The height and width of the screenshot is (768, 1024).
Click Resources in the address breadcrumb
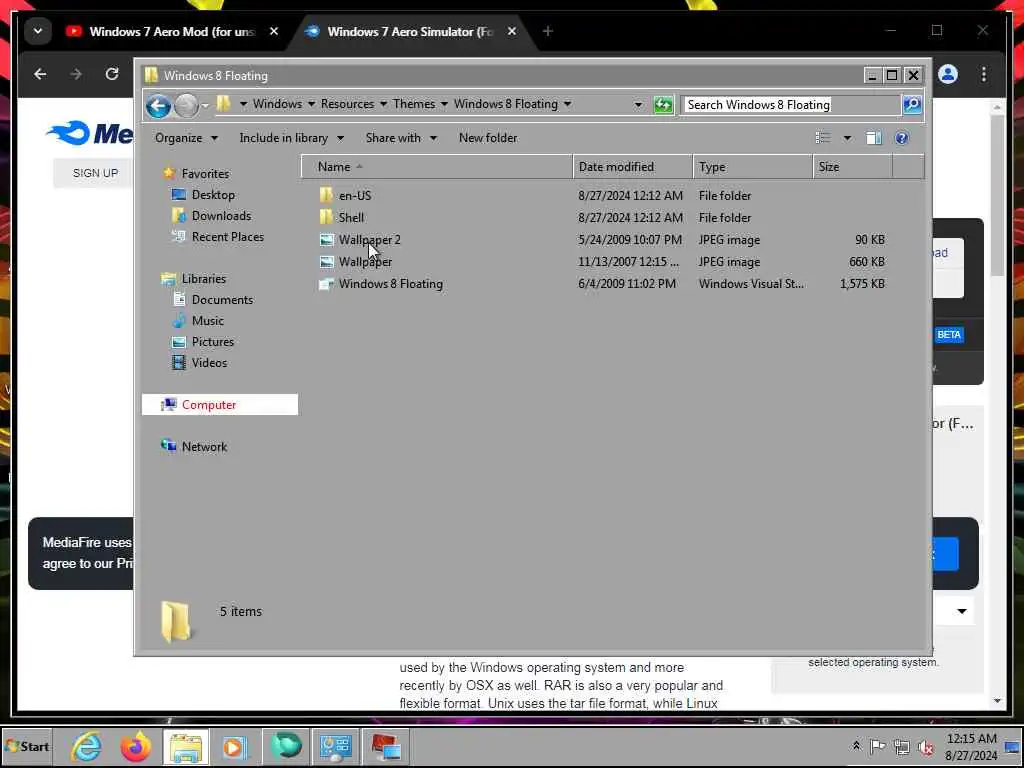(347, 104)
